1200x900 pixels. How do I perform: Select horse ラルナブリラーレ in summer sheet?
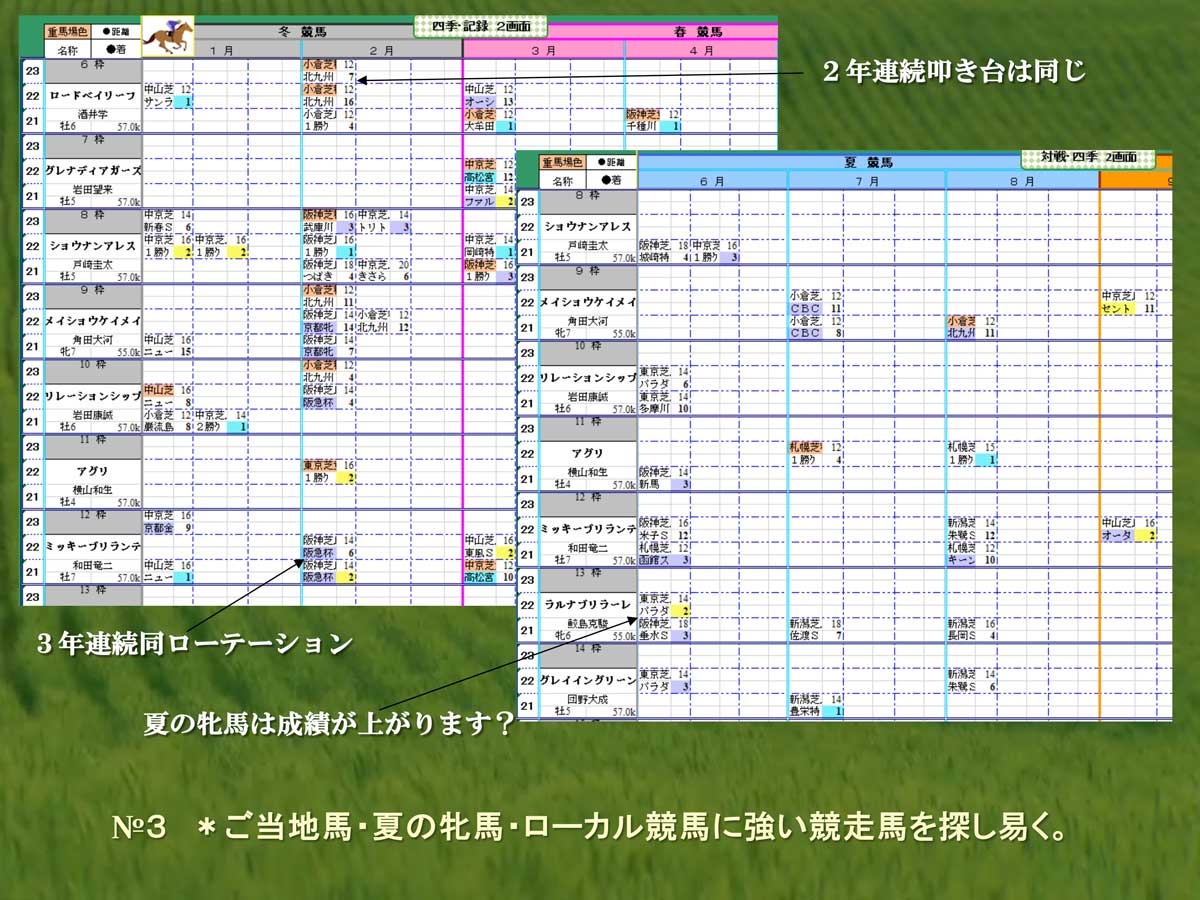tap(588, 605)
